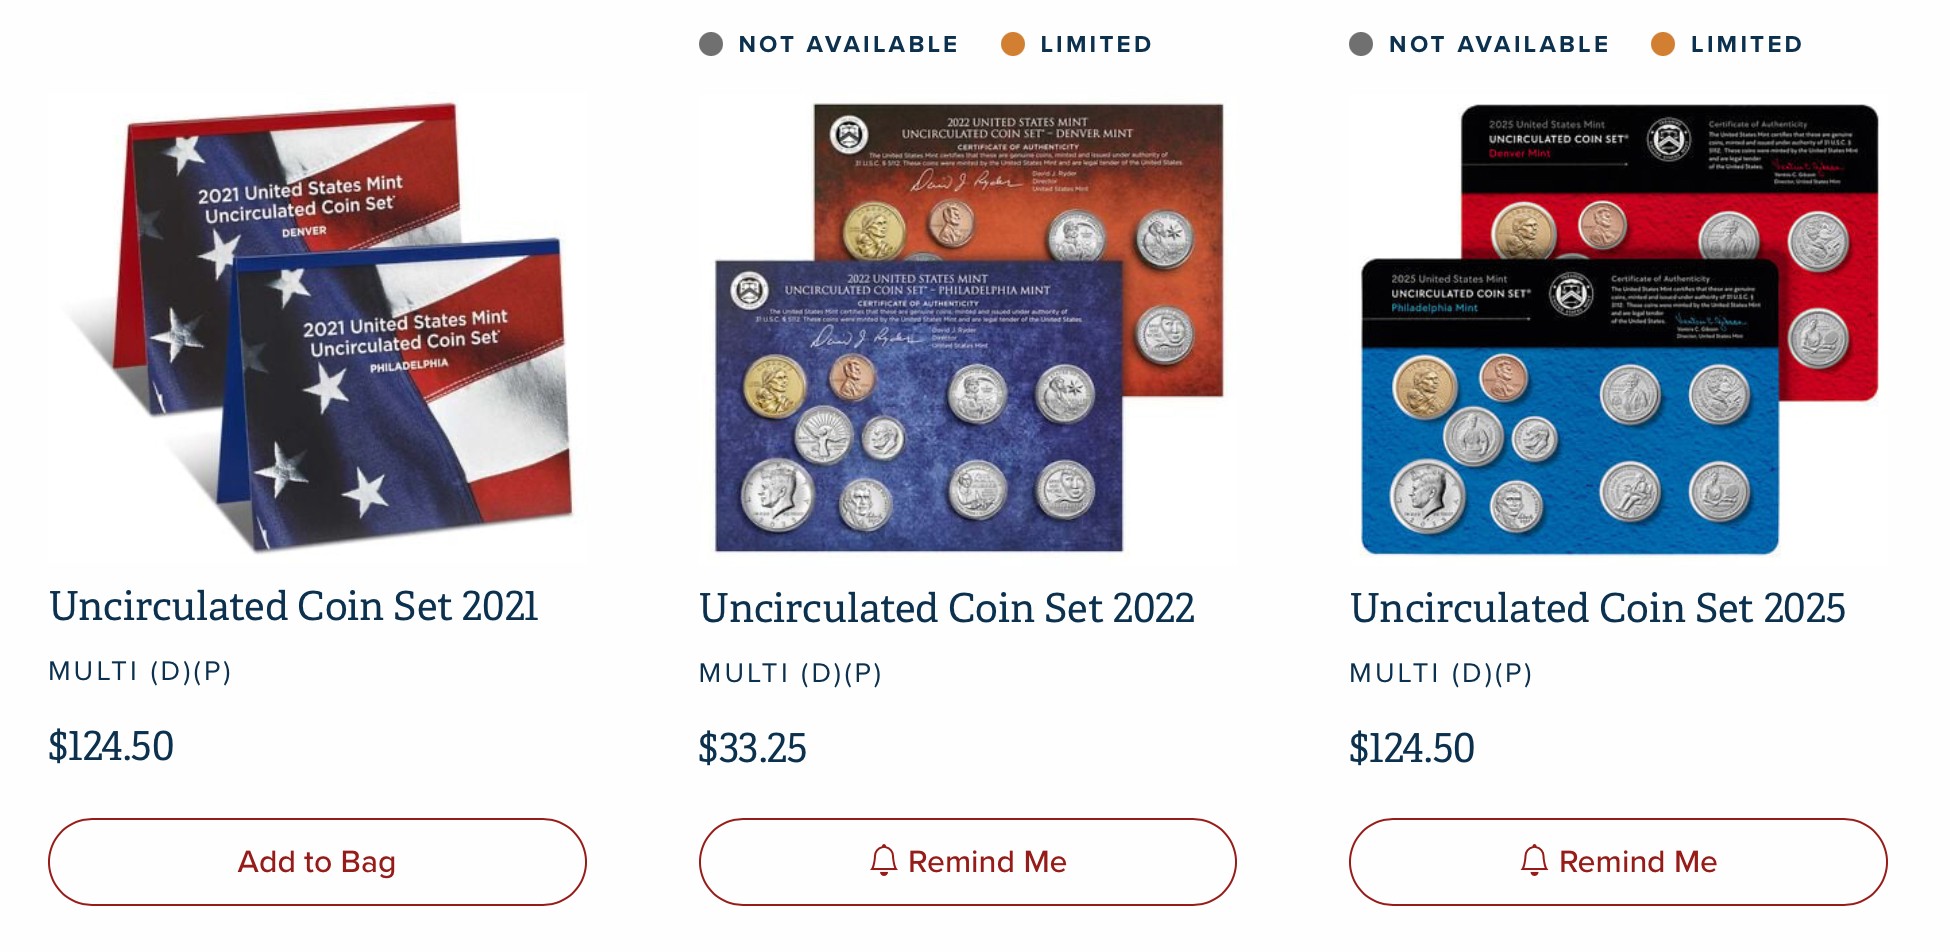Click gray Not Available dot above the 2022 set
This screenshot has height=952, width=1950.
(711, 44)
